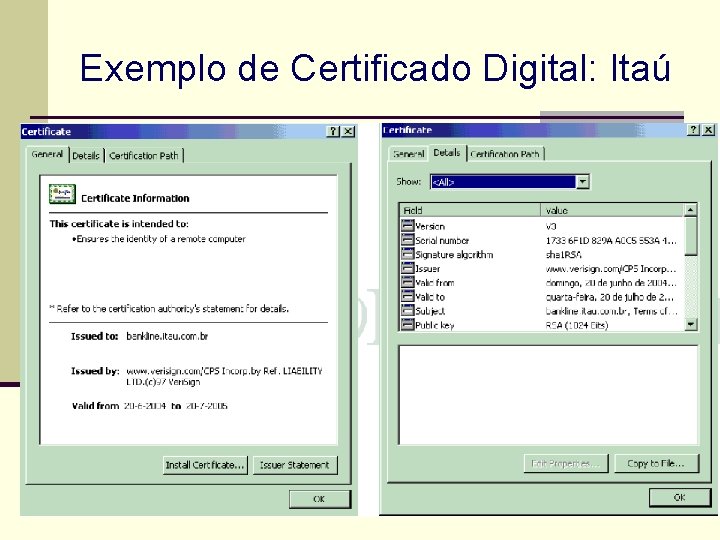The height and width of the screenshot is (540, 720).
Task: Select the <All> value in Show combo box
Action: click(x=503, y=182)
